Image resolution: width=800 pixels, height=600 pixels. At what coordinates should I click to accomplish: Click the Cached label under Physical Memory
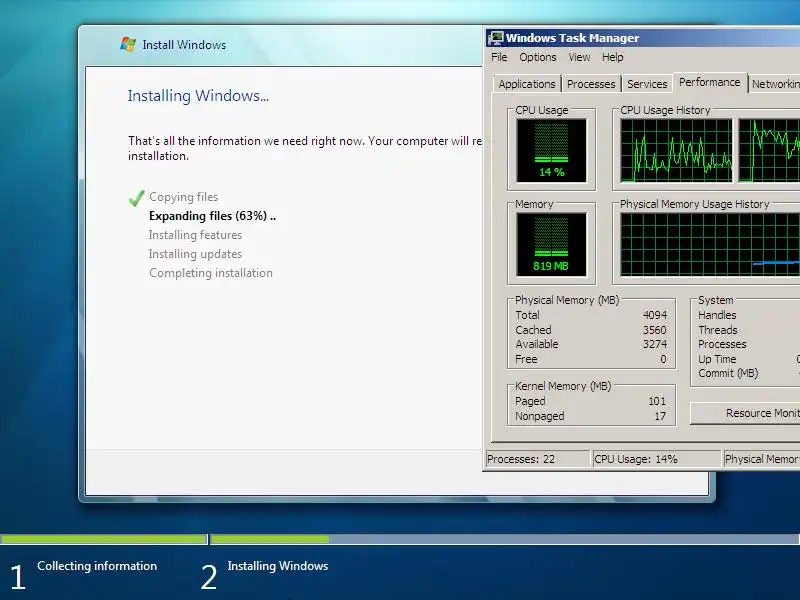pos(533,330)
